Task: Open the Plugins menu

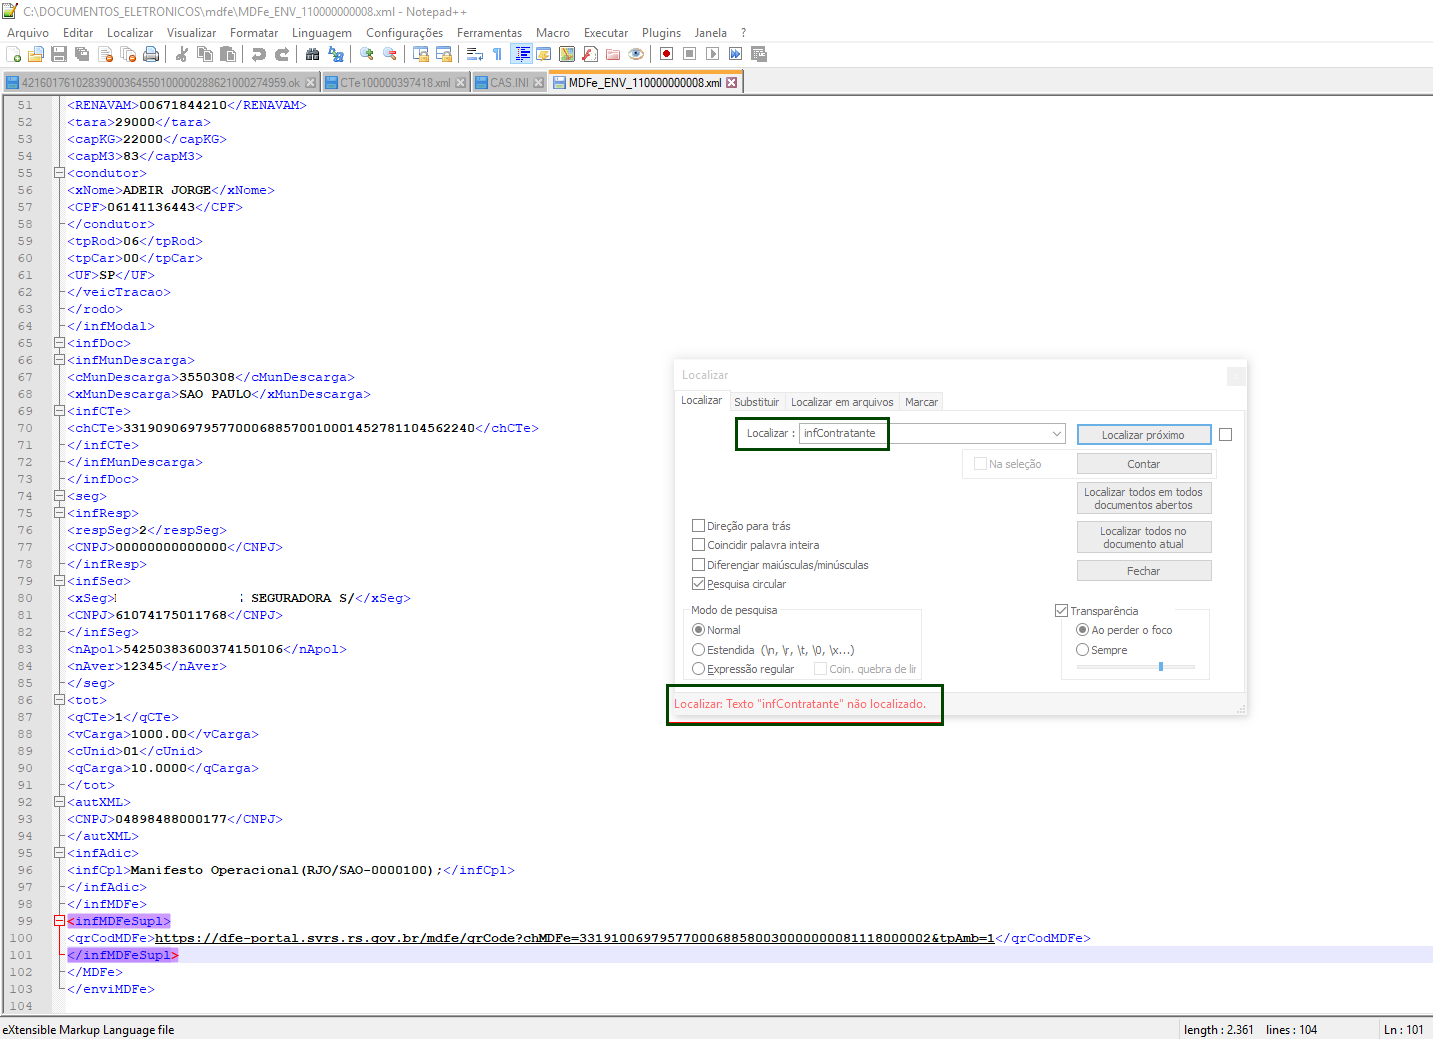Action: [661, 33]
